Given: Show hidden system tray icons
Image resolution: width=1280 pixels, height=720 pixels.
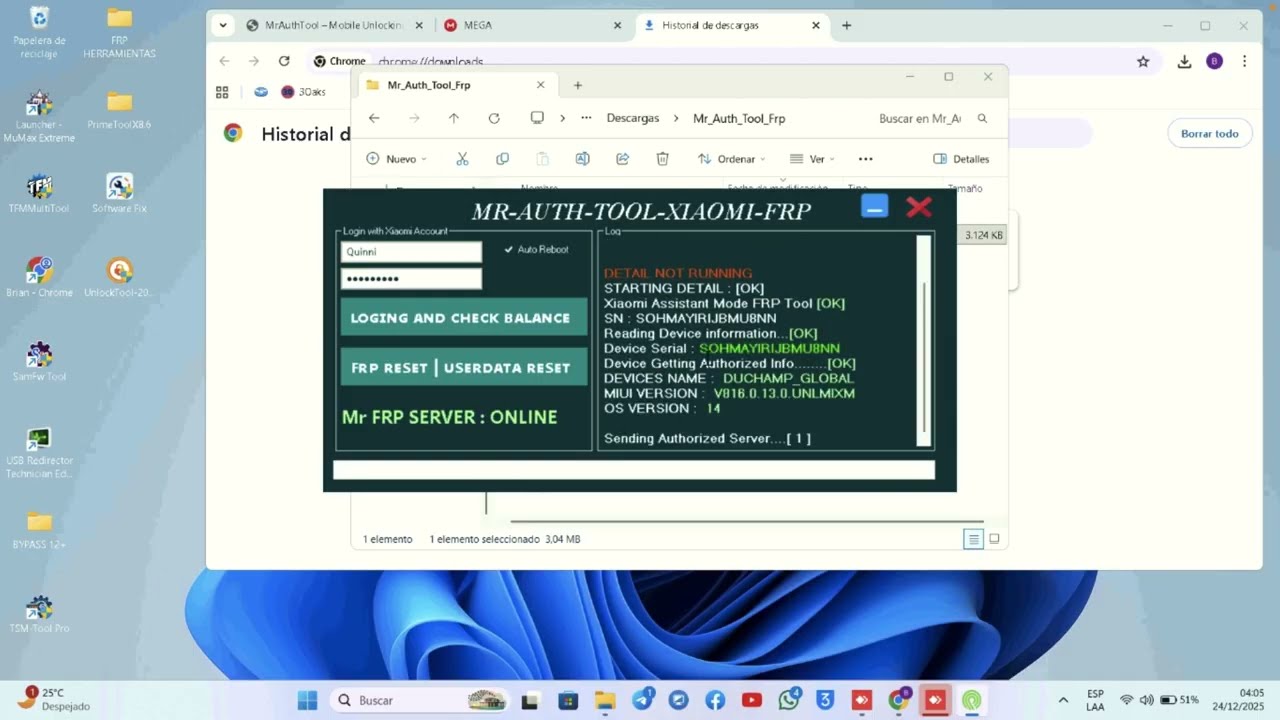Looking at the screenshot, I should 1063,700.
